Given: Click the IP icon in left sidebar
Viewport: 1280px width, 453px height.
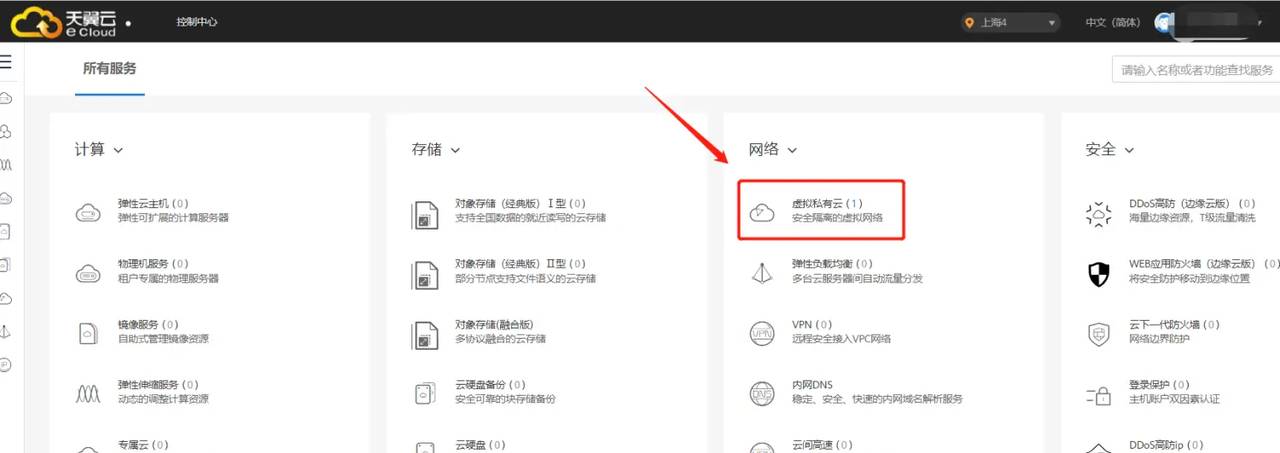Looking at the screenshot, I should tap(6, 365).
